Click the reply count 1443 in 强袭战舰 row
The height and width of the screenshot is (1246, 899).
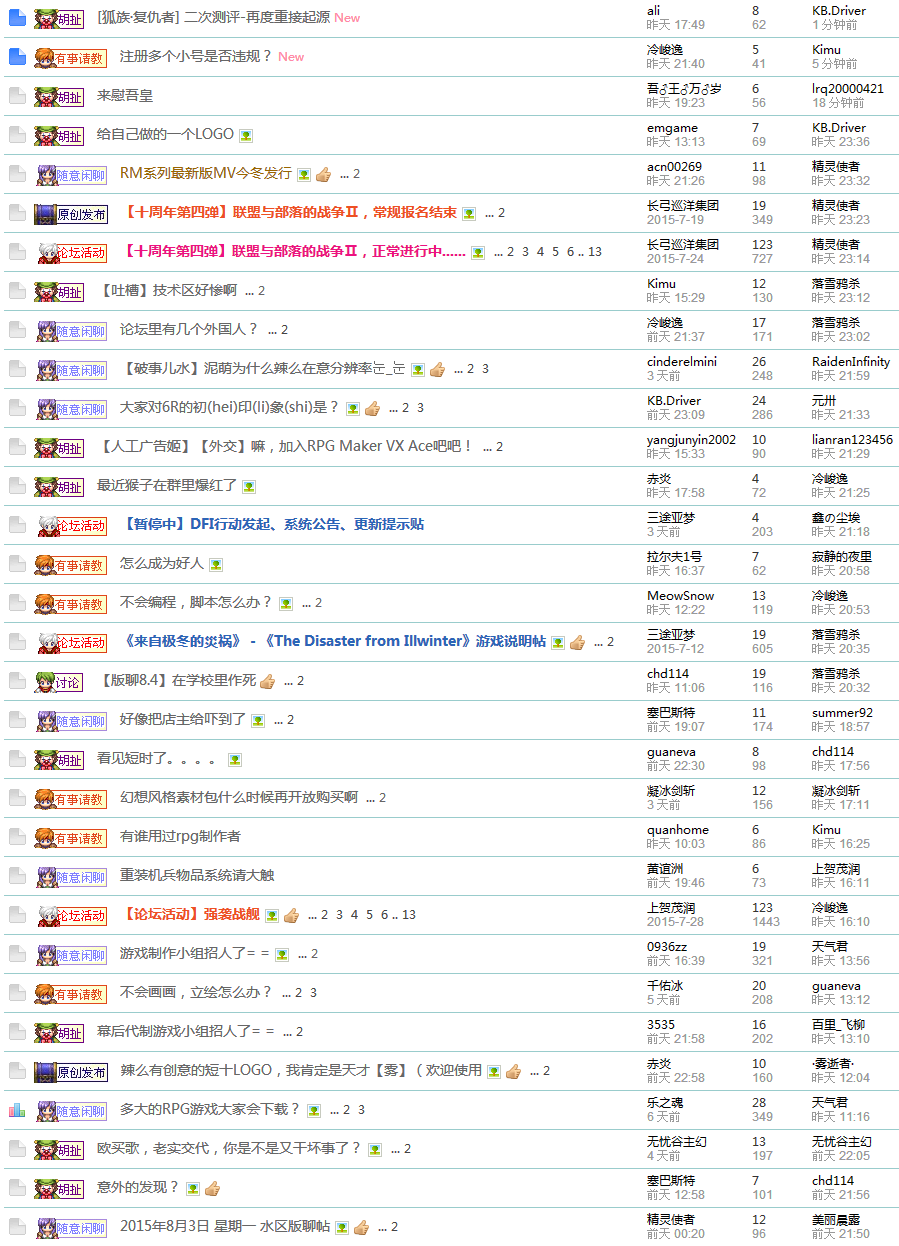pos(766,922)
